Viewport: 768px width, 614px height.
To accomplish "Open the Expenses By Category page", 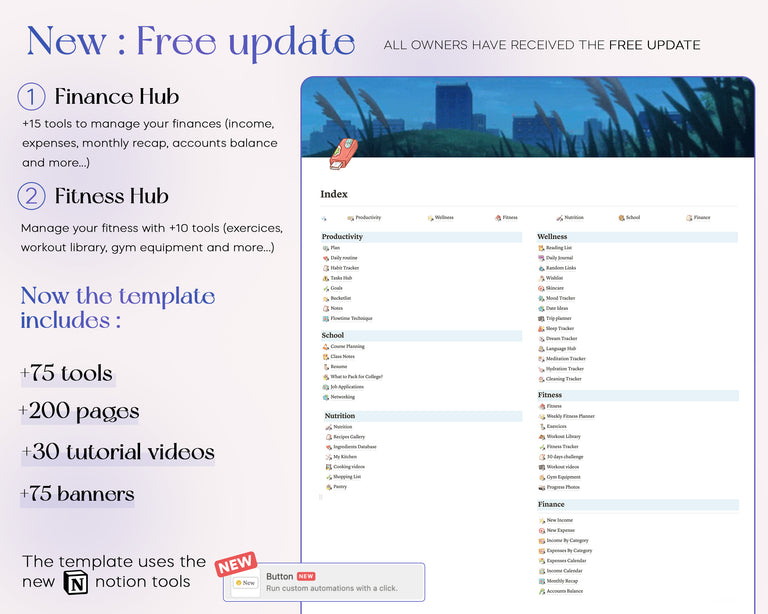I will pos(569,551).
